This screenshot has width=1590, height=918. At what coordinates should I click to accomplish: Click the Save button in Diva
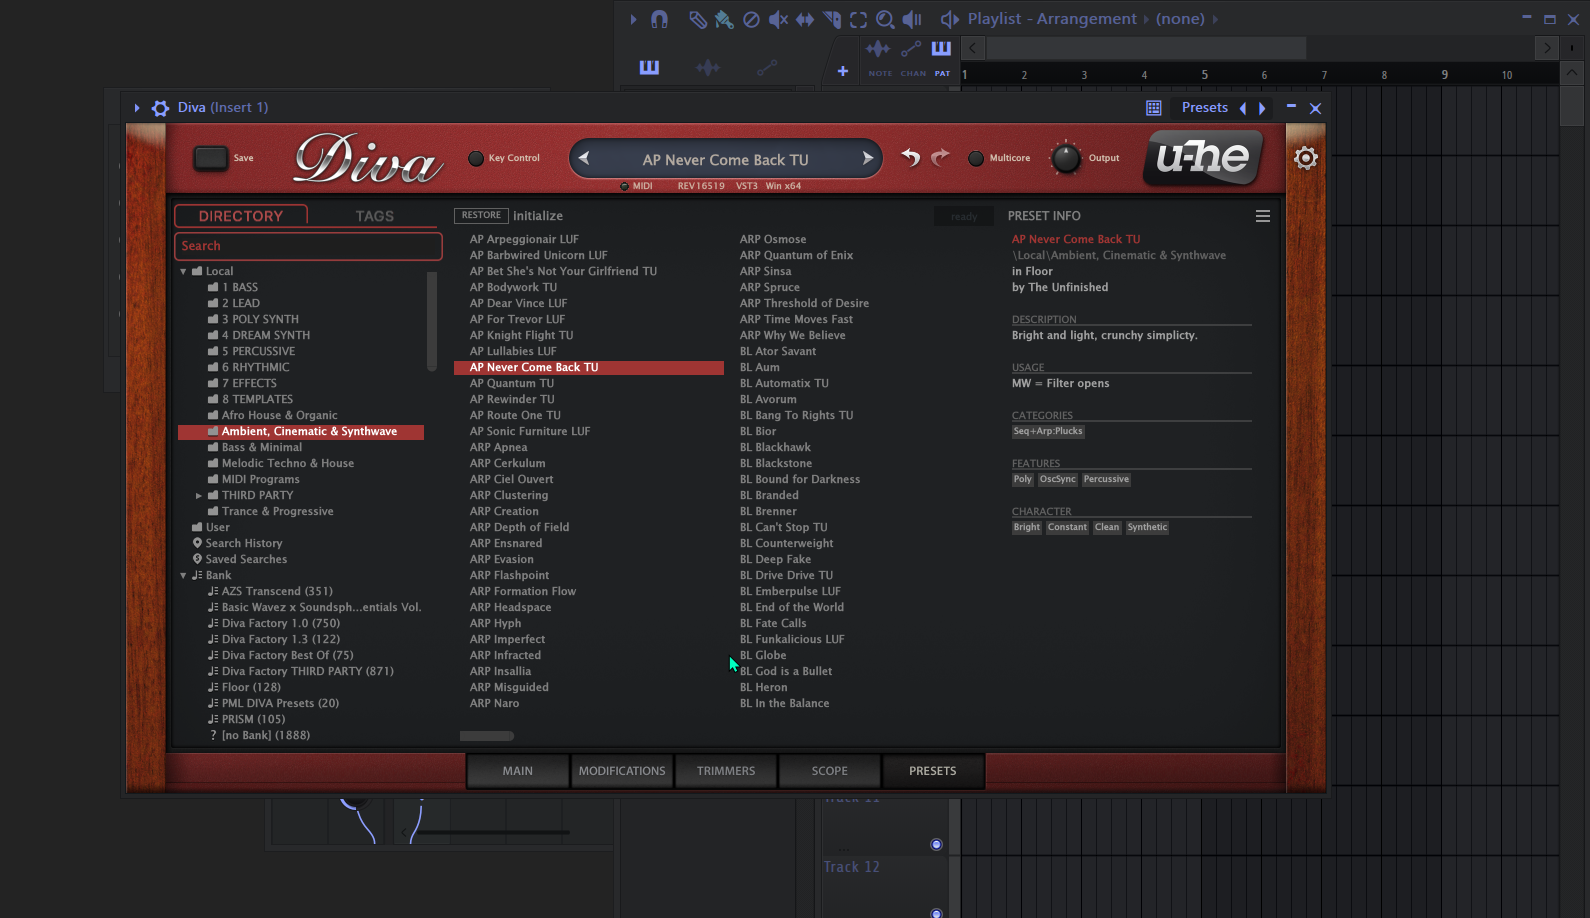pos(211,158)
